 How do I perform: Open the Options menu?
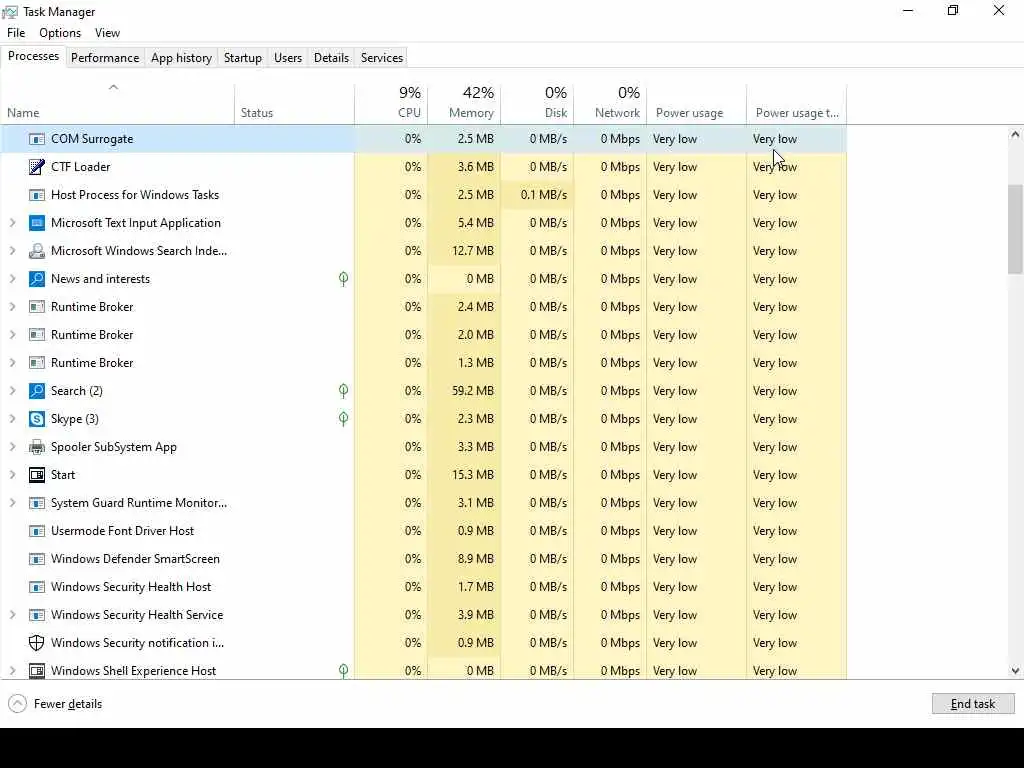[60, 33]
